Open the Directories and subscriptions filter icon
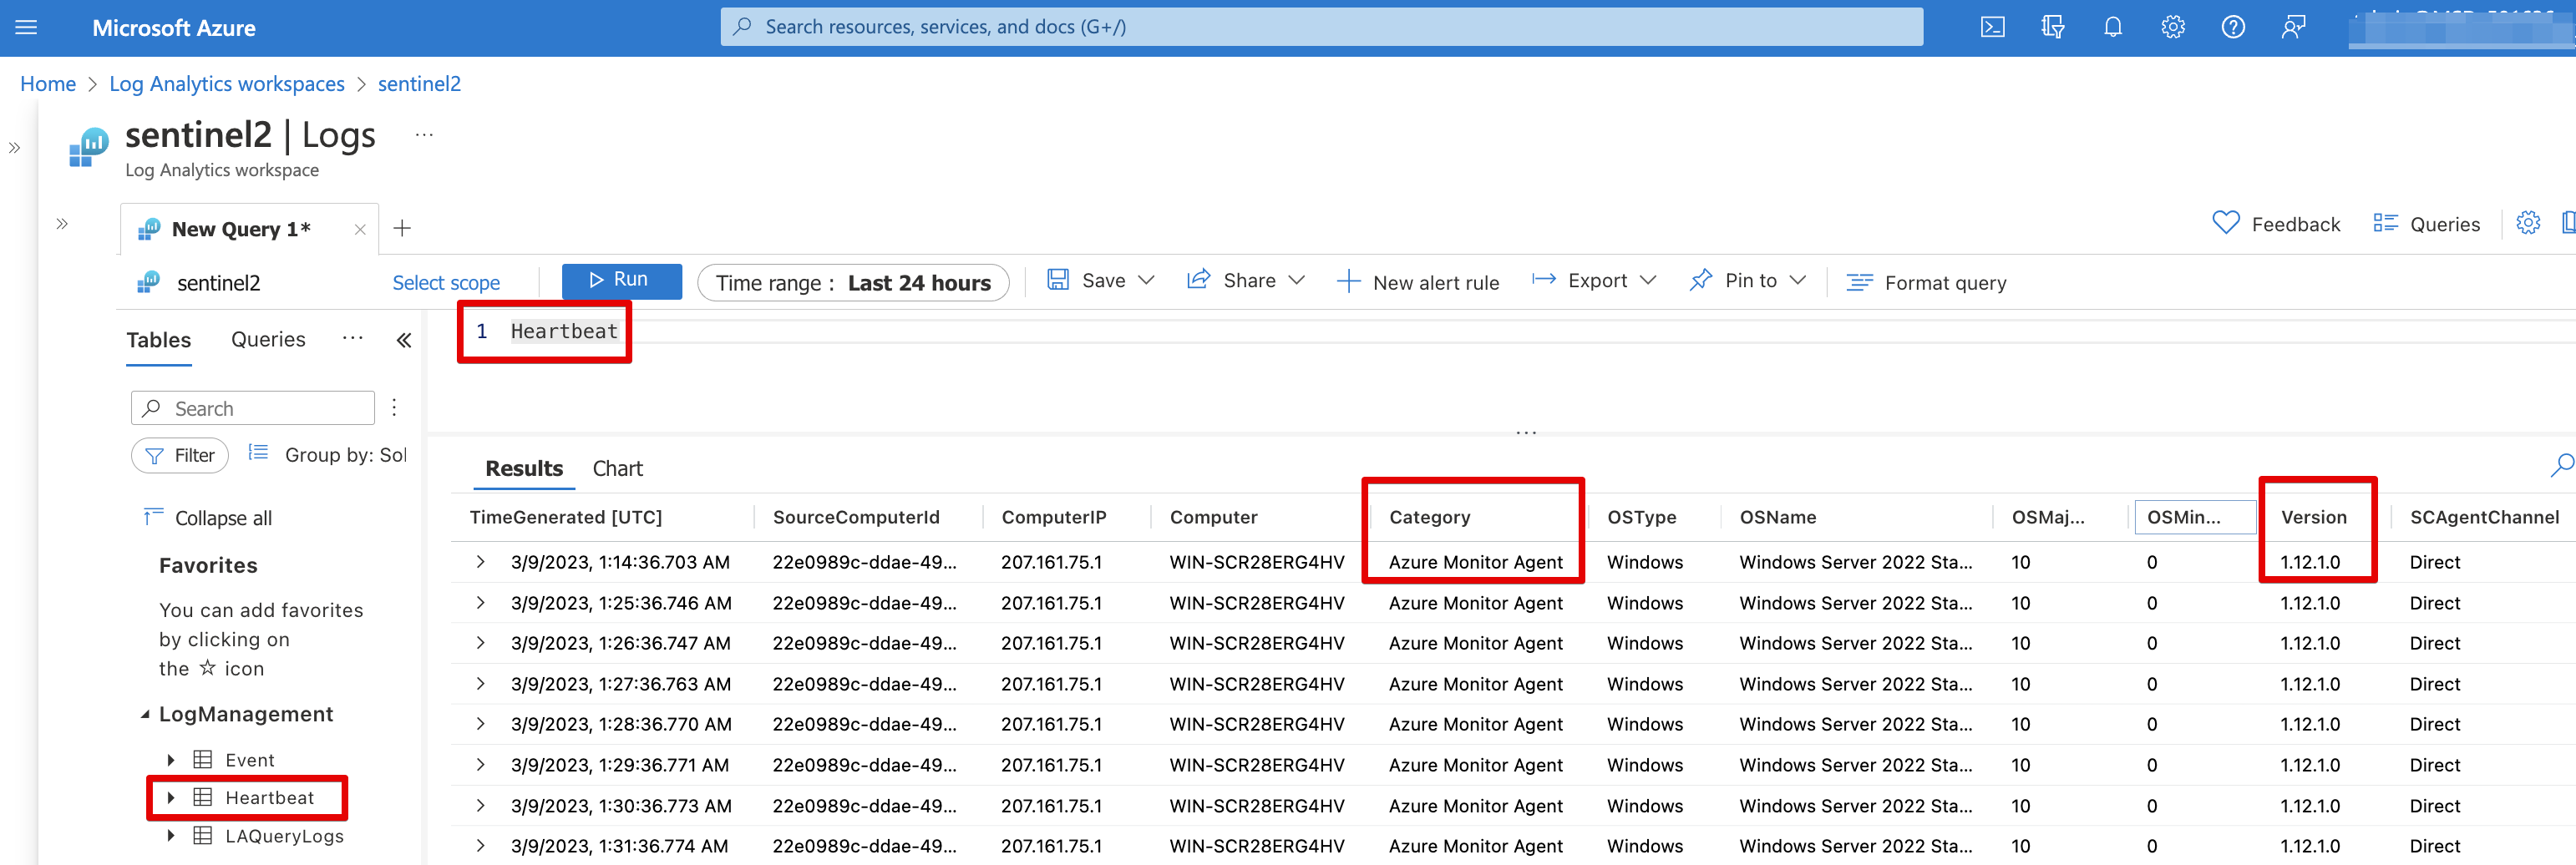The width and height of the screenshot is (2576, 865). 2052,27
